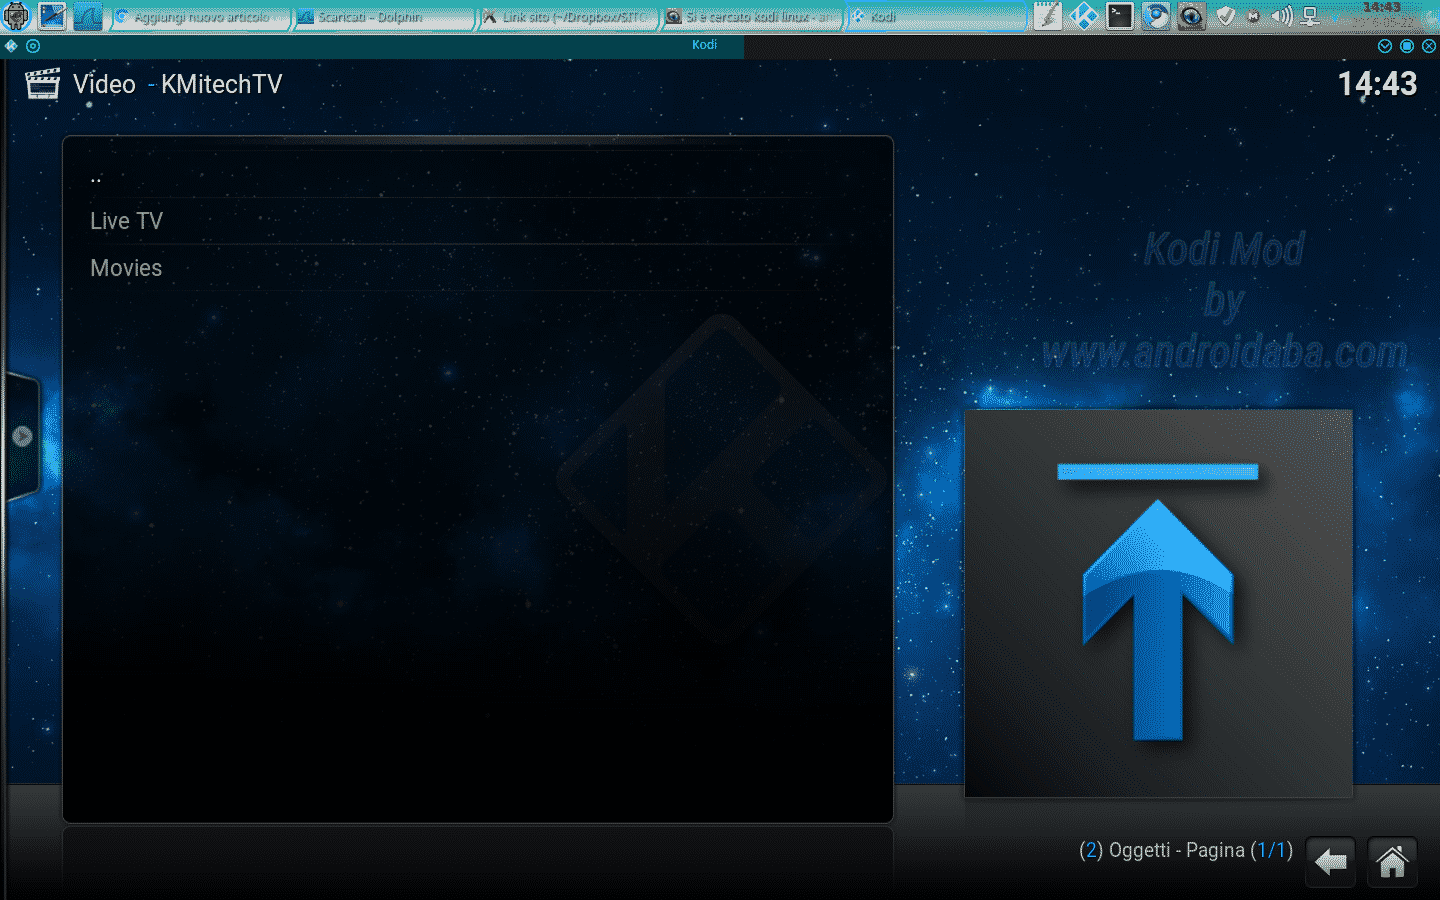The width and height of the screenshot is (1440, 900).
Task: Open the notepad with lightning tray icon
Action: 1047,16
